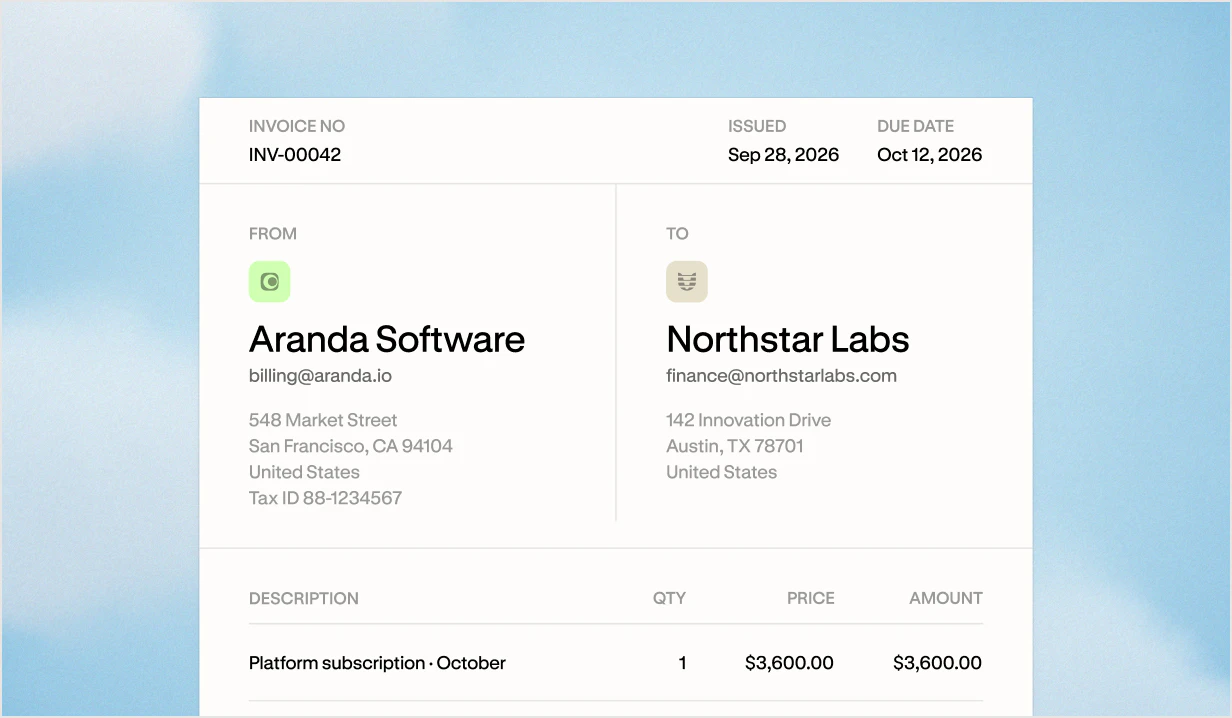The height and width of the screenshot is (718, 1232).
Task: Click Austin, TX 78701 line
Action: point(735,446)
